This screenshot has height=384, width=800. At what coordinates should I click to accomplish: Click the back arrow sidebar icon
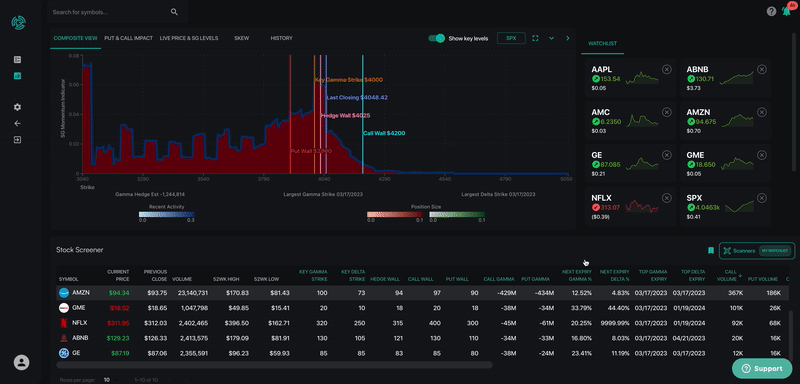18,123
